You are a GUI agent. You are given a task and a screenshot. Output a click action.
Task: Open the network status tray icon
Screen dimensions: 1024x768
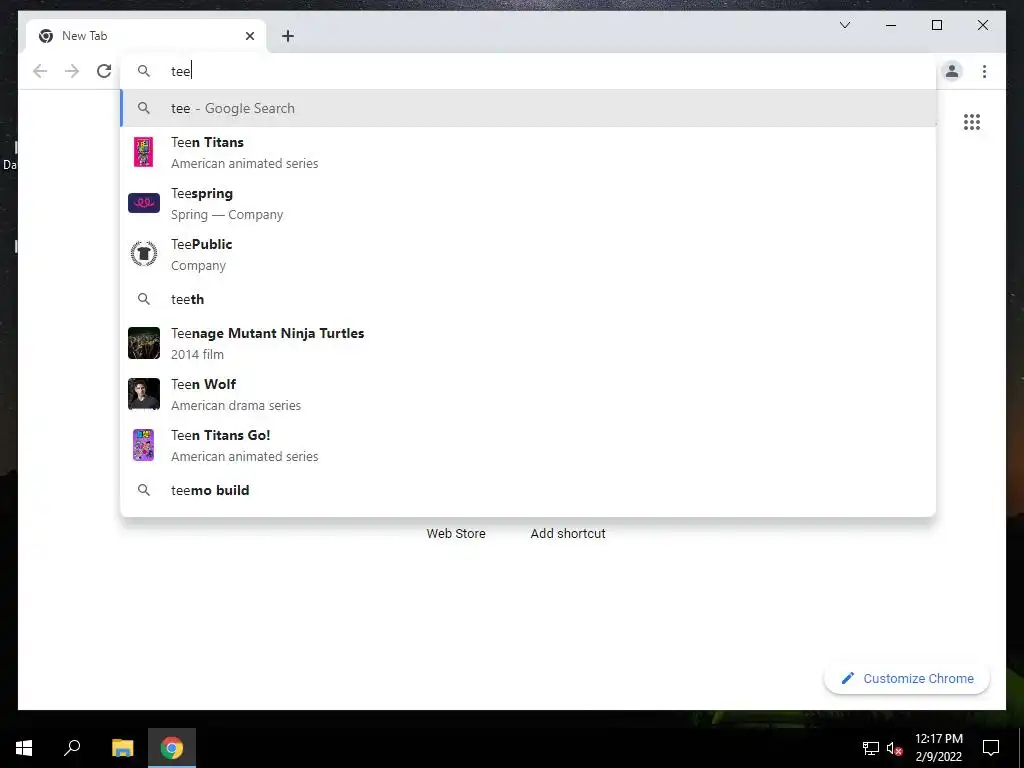[871, 748]
